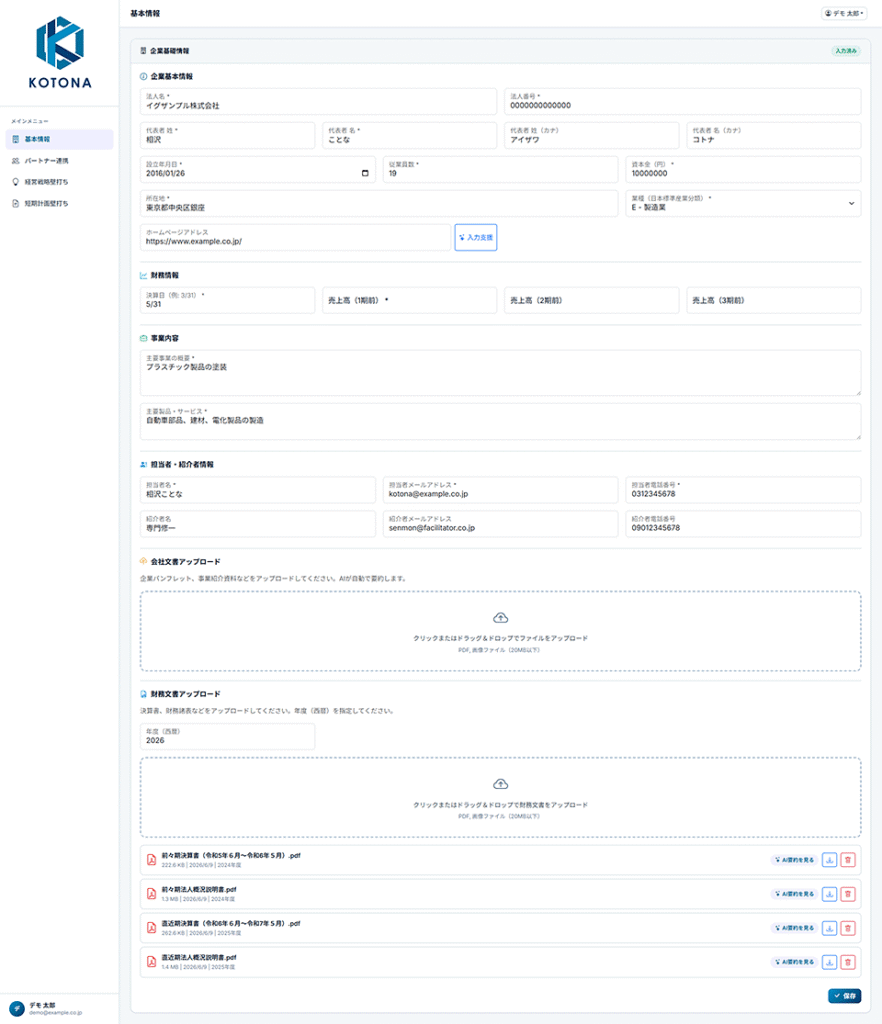
Task: Click the 売上高（1期前） field
Action: coord(409,300)
